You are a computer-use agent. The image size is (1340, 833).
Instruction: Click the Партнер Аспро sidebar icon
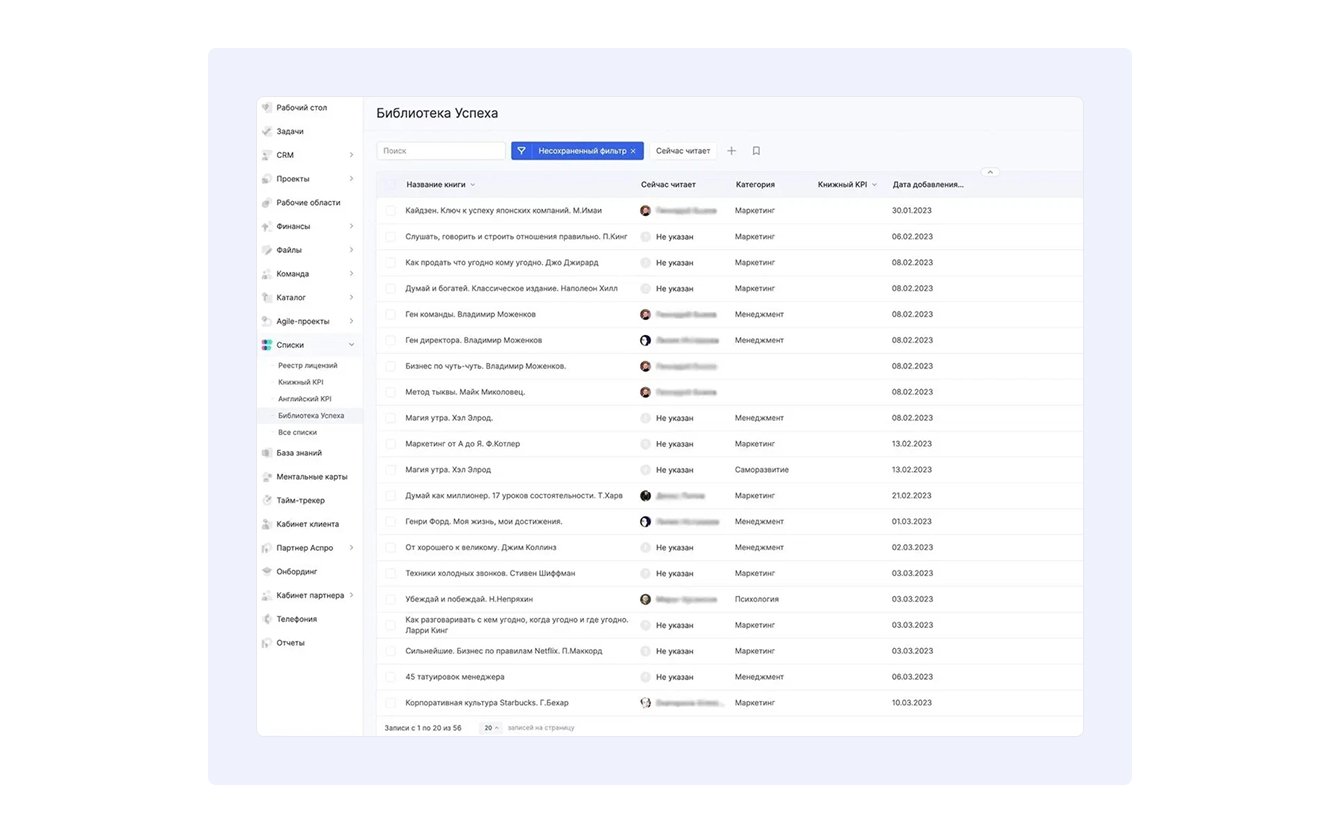pyautogui.click(x=267, y=548)
